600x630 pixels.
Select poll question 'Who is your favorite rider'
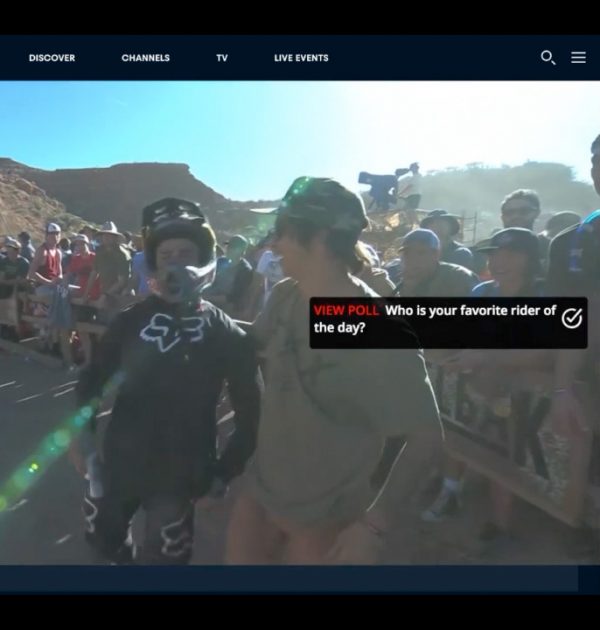[x=435, y=319]
